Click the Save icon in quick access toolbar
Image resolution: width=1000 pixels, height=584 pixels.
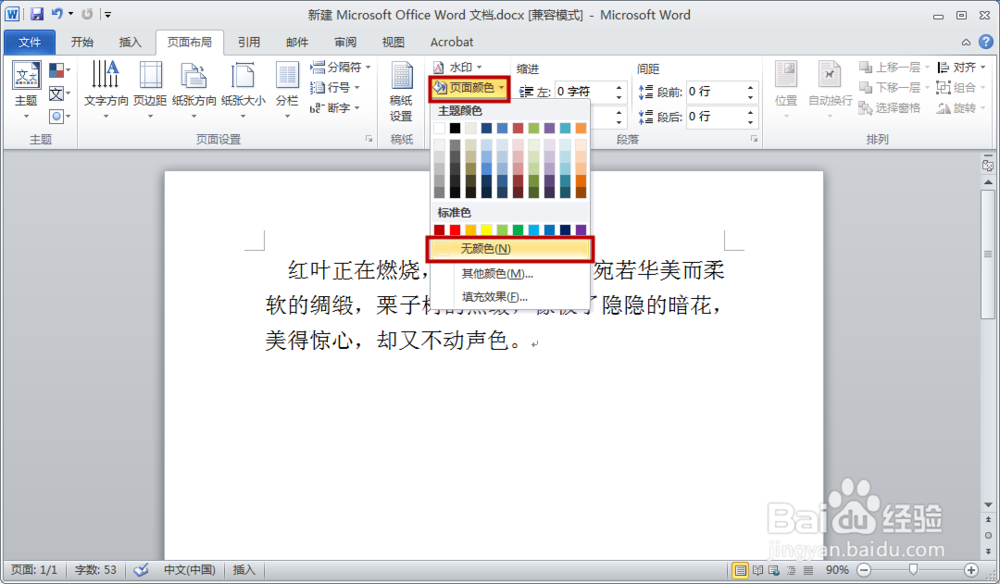[x=36, y=14]
